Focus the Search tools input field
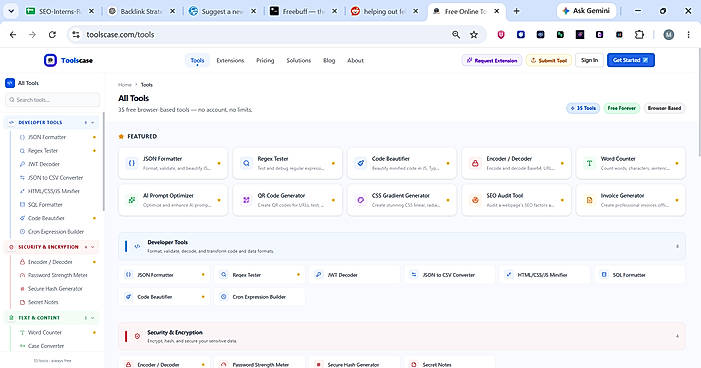The width and height of the screenshot is (701, 368). click(52, 100)
